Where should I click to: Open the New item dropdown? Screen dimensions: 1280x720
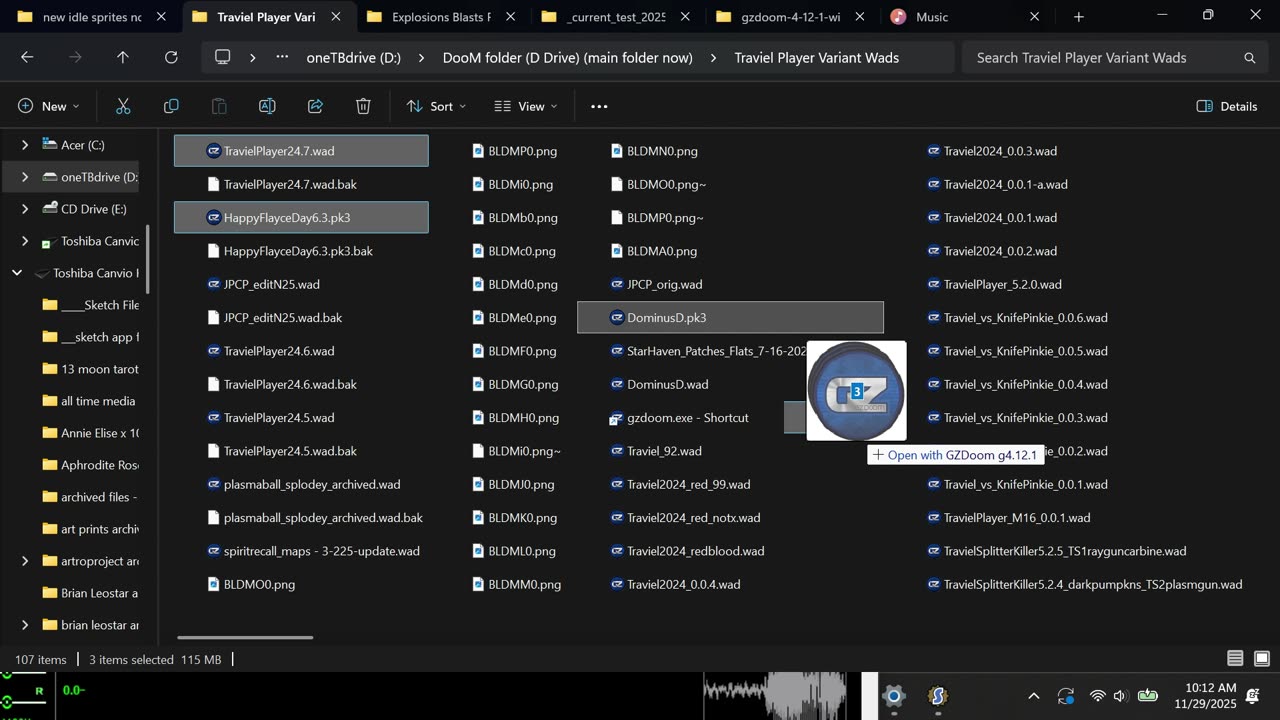pos(49,106)
